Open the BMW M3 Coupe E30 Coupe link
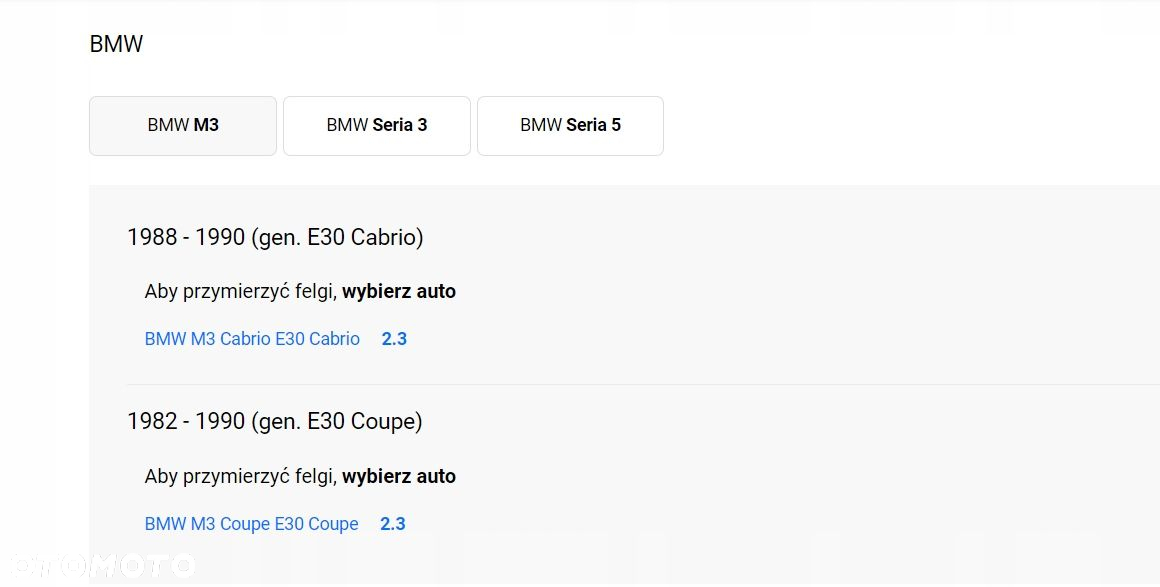 pyautogui.click(x=252, y=524)
